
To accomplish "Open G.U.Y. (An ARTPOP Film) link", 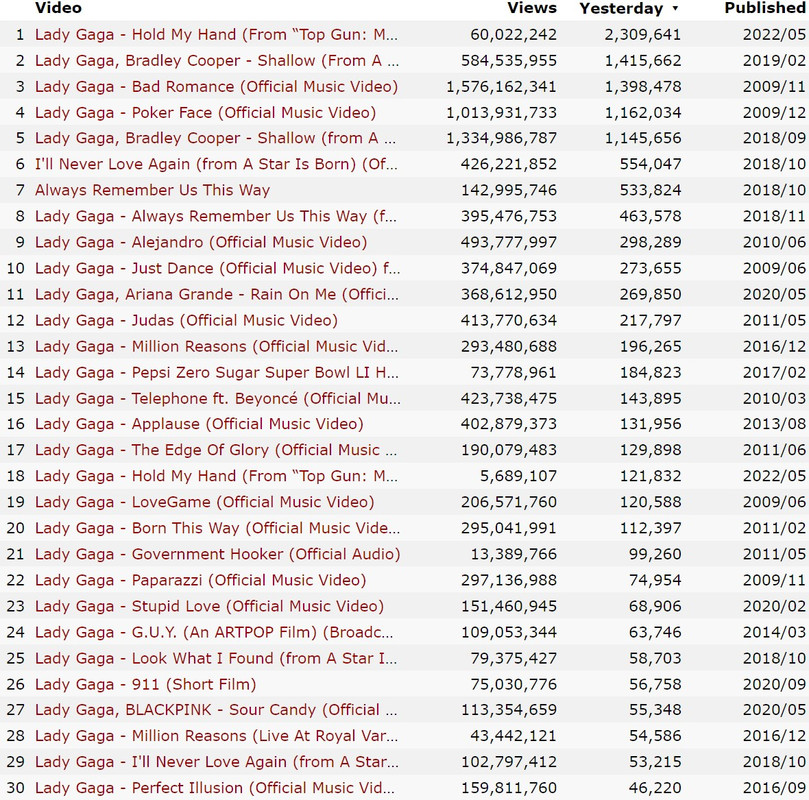I will [214, 632].
